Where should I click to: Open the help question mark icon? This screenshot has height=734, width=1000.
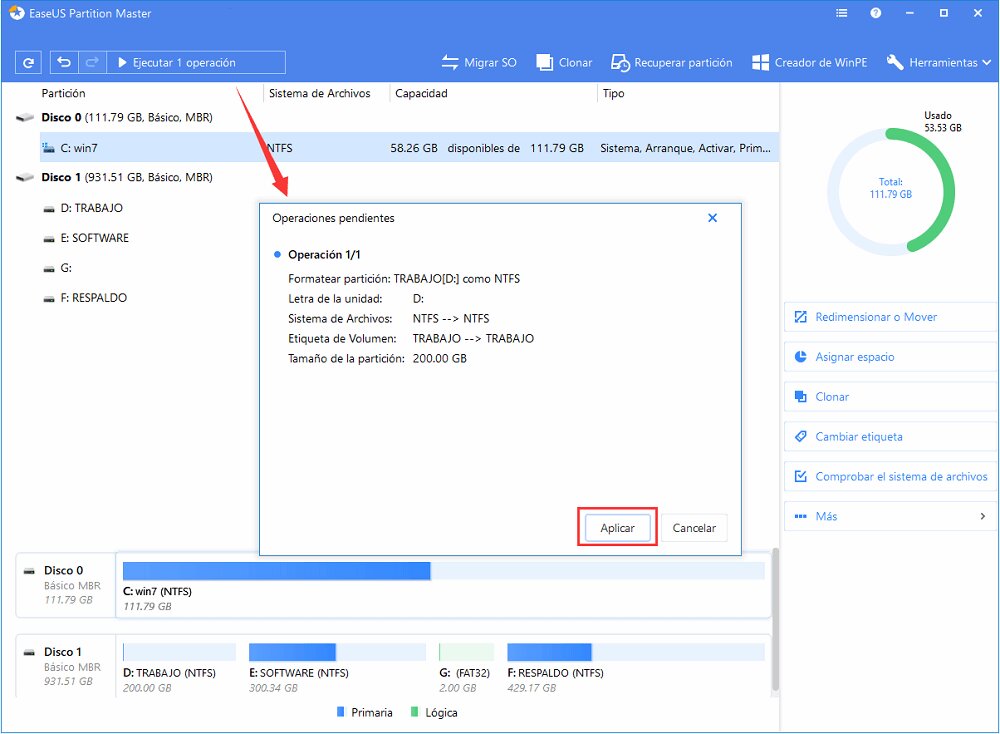pyautogui.click(x=876, y=13)
